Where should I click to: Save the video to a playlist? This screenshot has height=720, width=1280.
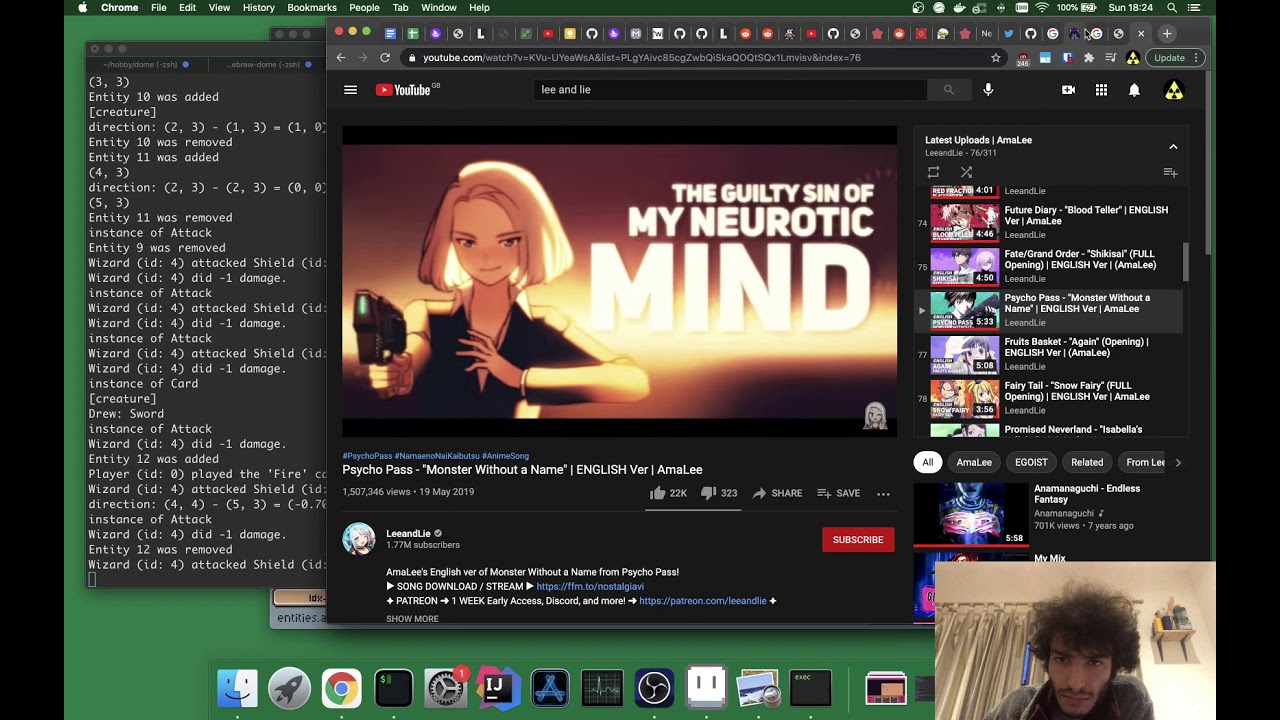point(838,493)
